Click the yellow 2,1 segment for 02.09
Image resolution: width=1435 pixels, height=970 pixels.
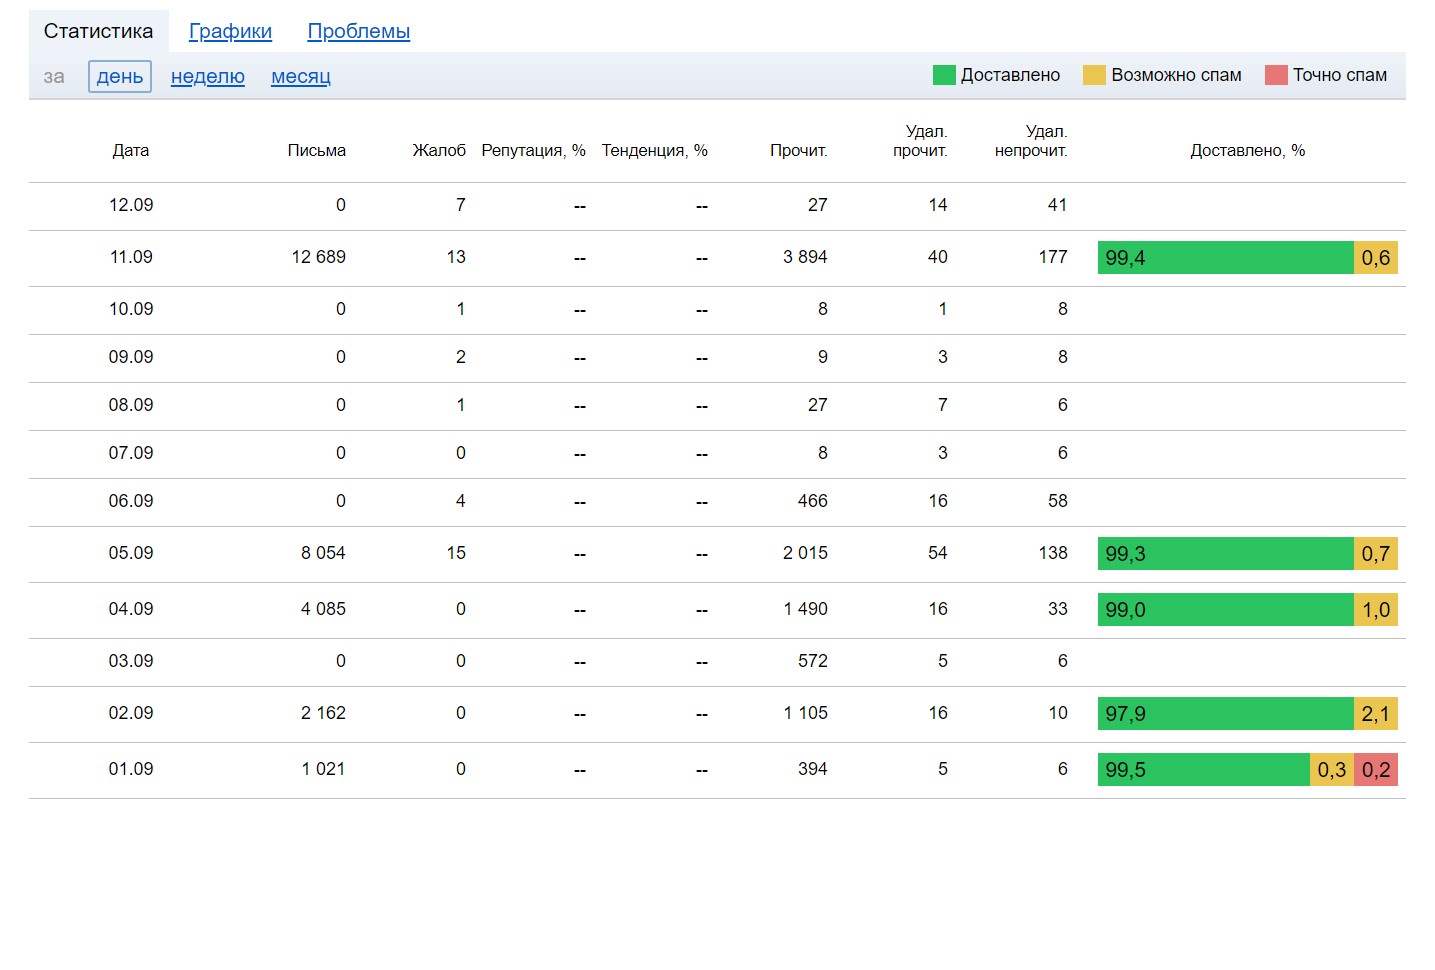pyautogui.click(x=1376, y=713)
